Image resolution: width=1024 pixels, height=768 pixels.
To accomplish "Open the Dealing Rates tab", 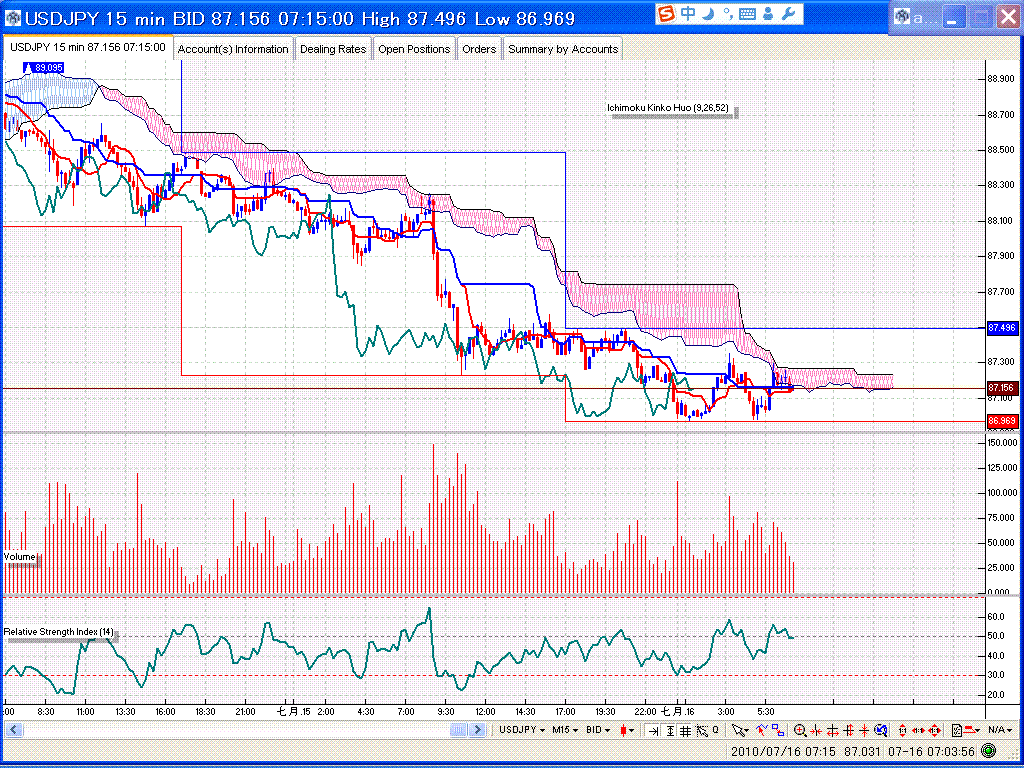I will [x=334, y=49].
